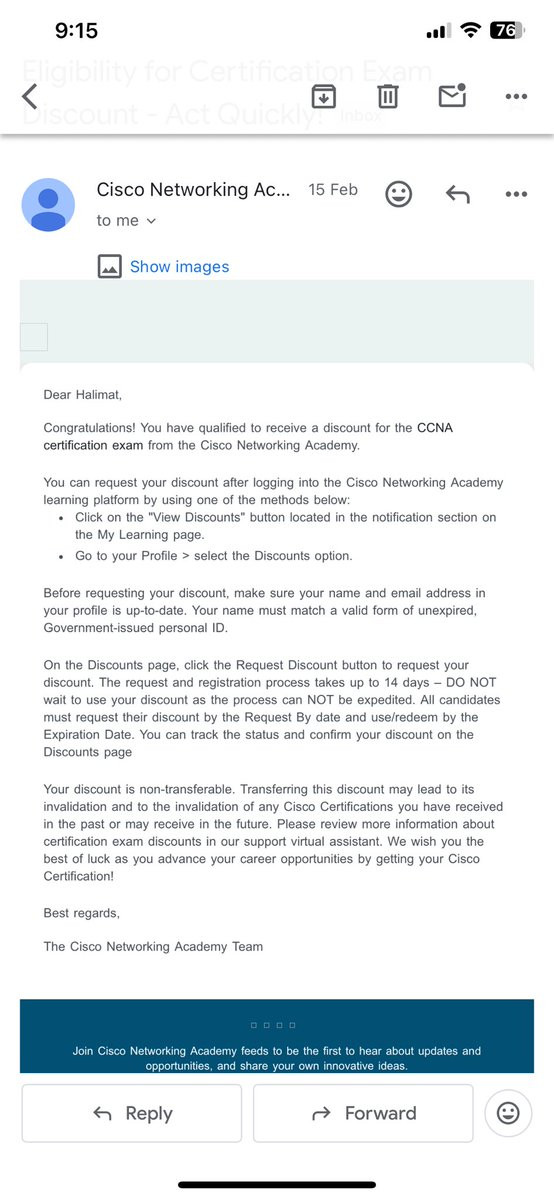
Task: Archive this email with the archive icon
Action: [x=324, y=96]
